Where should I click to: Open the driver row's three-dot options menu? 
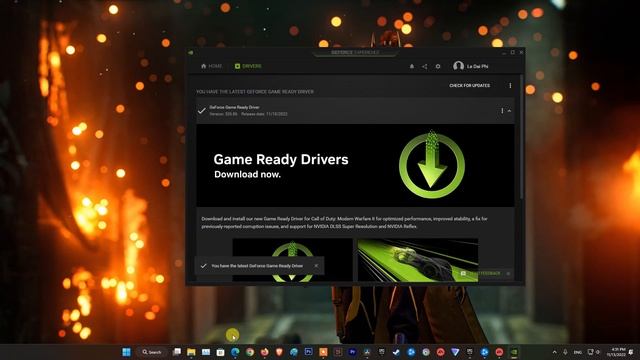(x=502, y=111)
